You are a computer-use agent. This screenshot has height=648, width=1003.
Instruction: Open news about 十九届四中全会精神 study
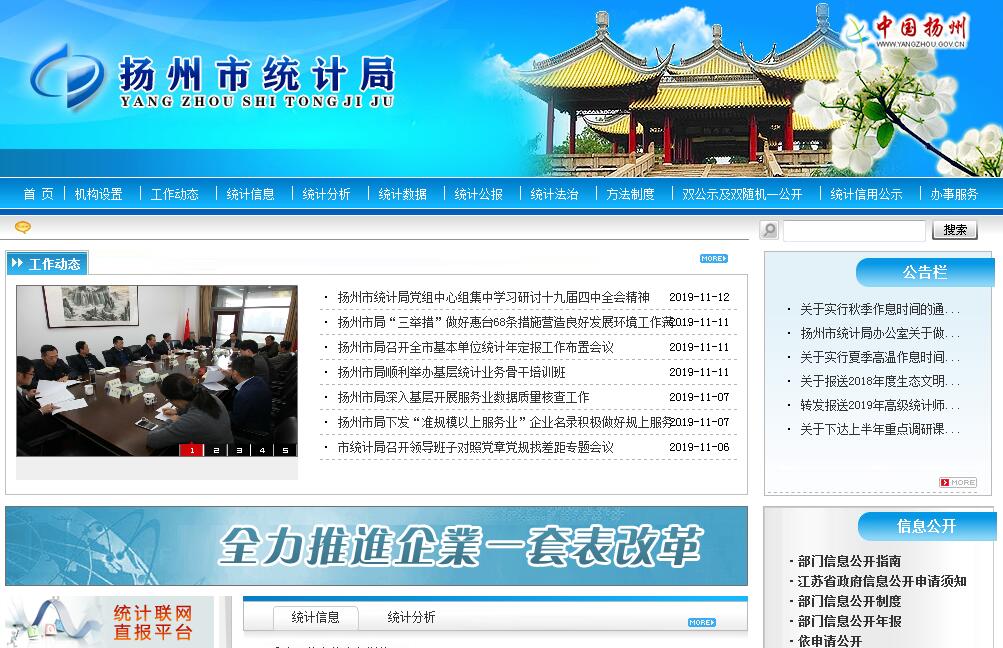493,297
